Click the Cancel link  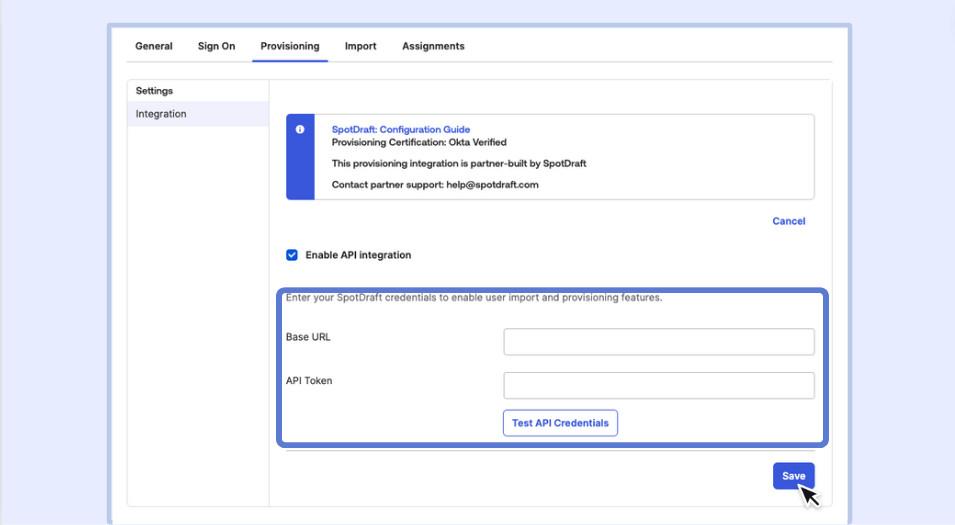789,221
